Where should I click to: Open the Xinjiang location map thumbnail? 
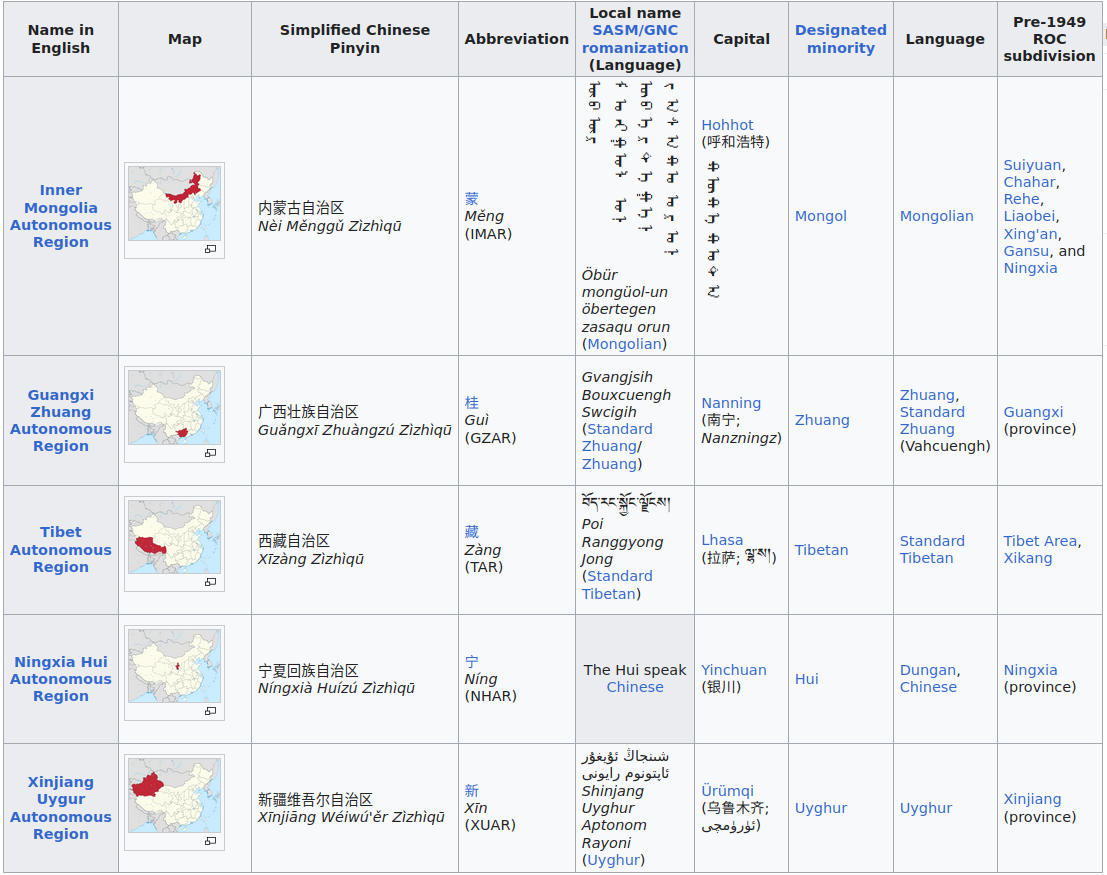174,796
